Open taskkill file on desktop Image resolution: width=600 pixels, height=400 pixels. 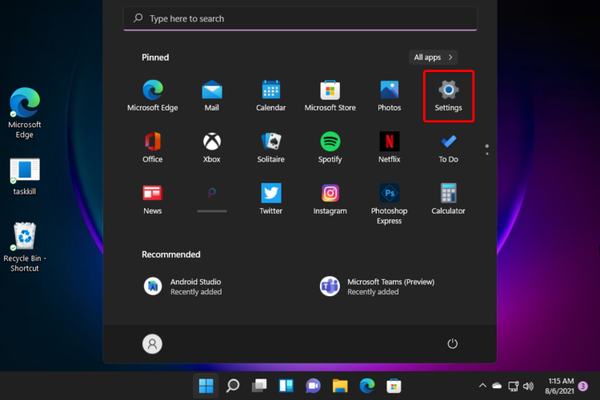[x=24, y=174]
